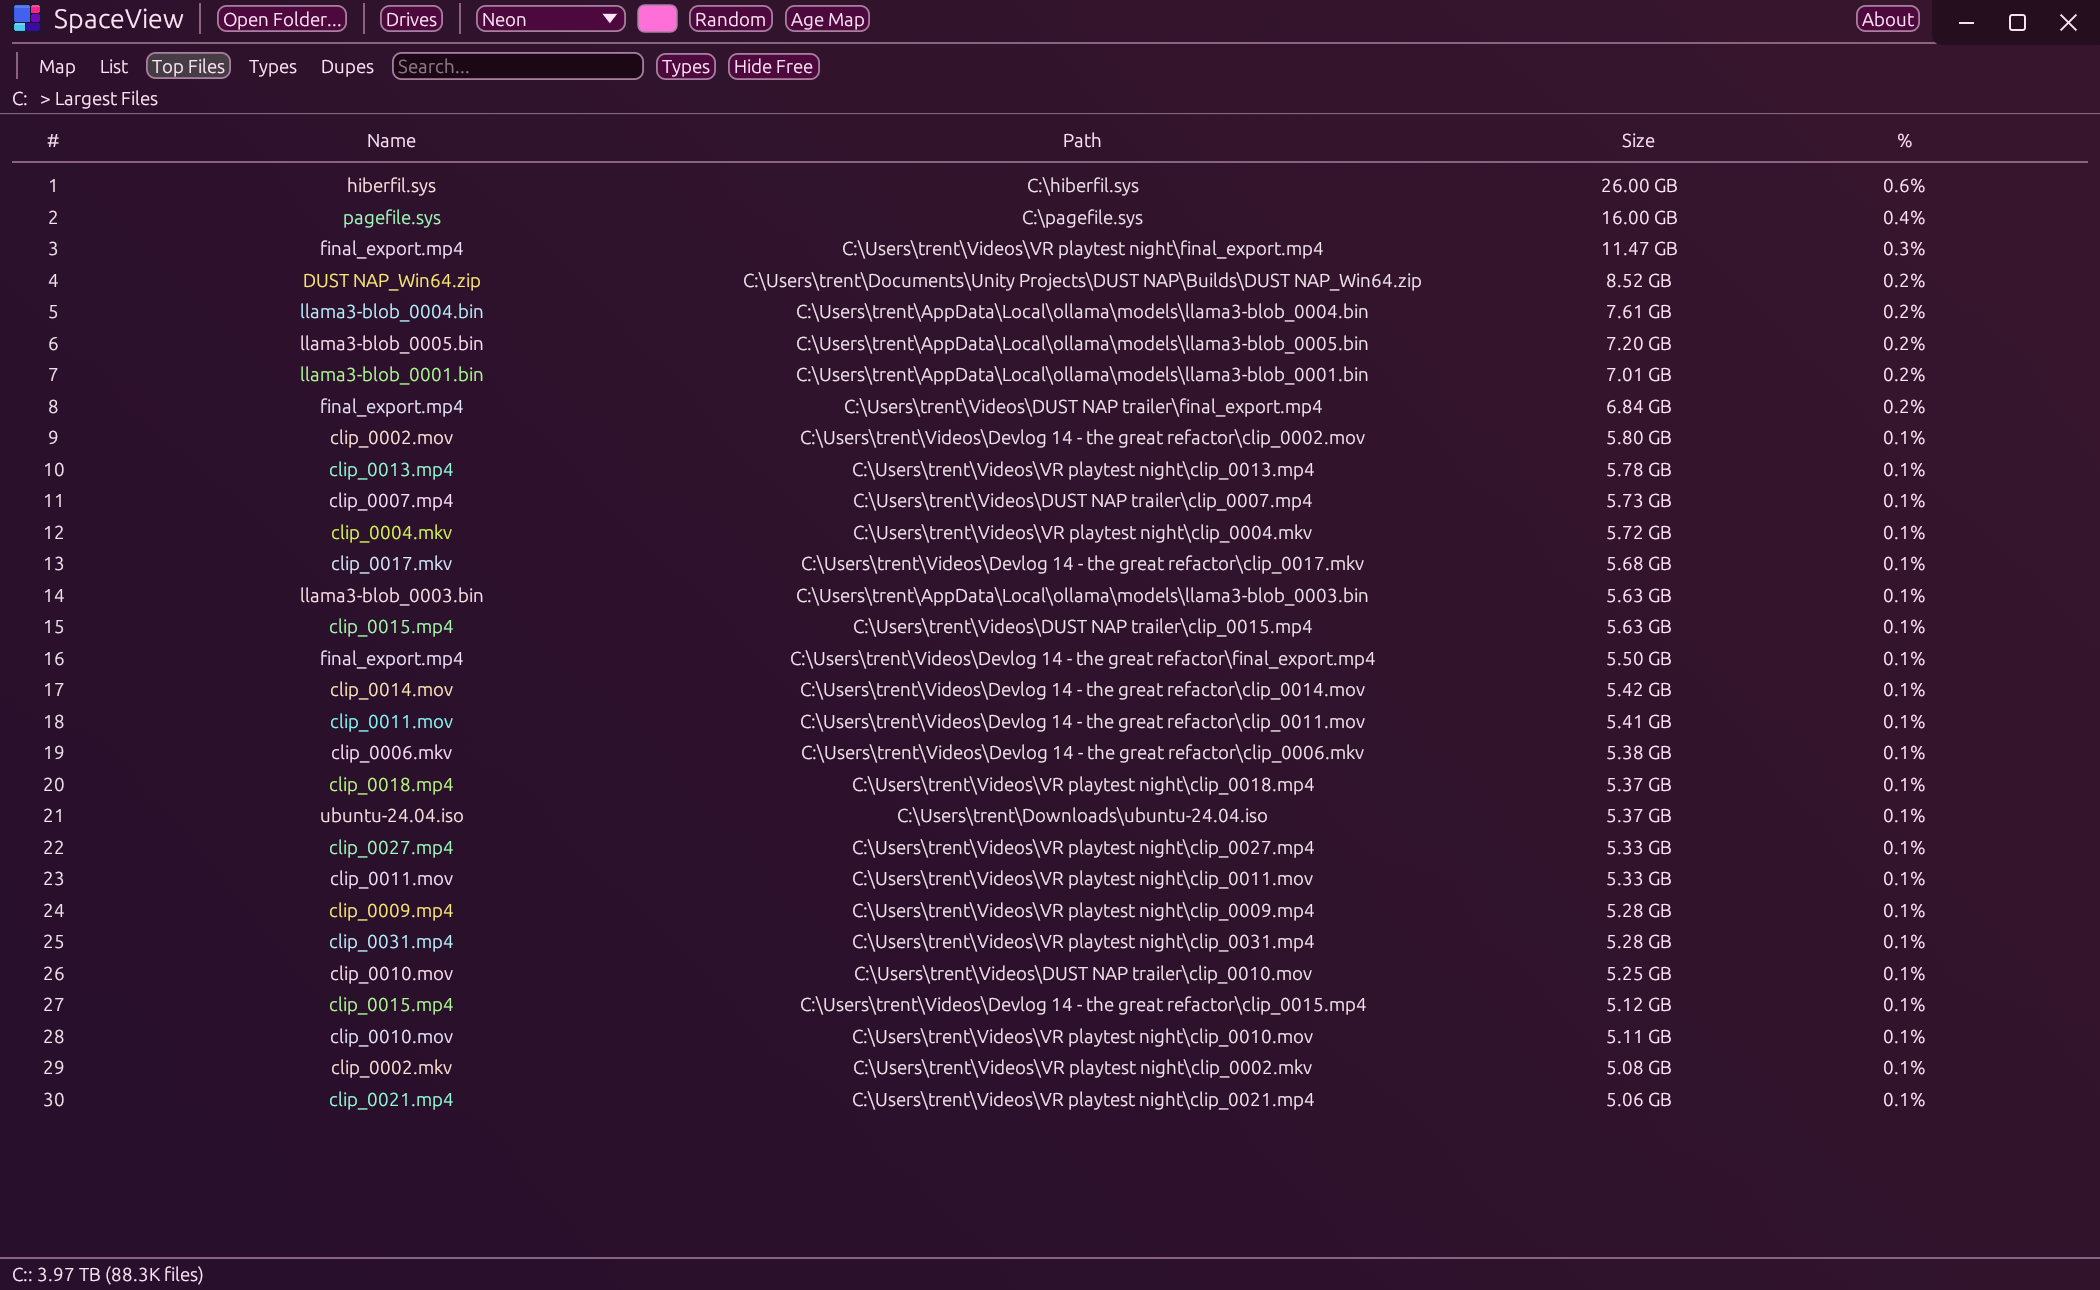Click the C:\pagefile.sys path cell
This screenshot has height=1290, width=2100.
[1082, 217]
